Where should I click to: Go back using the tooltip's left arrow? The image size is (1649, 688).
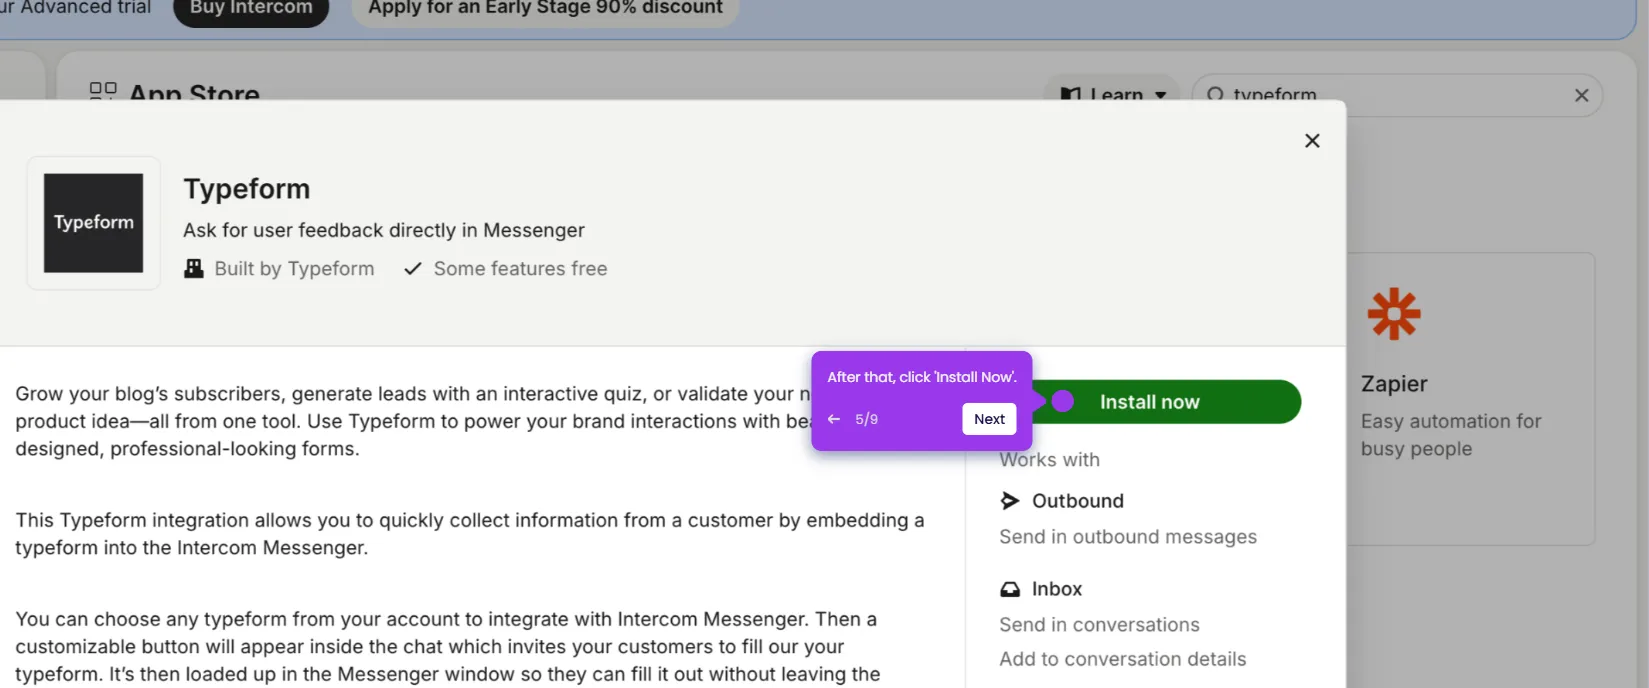coord(834,419)
